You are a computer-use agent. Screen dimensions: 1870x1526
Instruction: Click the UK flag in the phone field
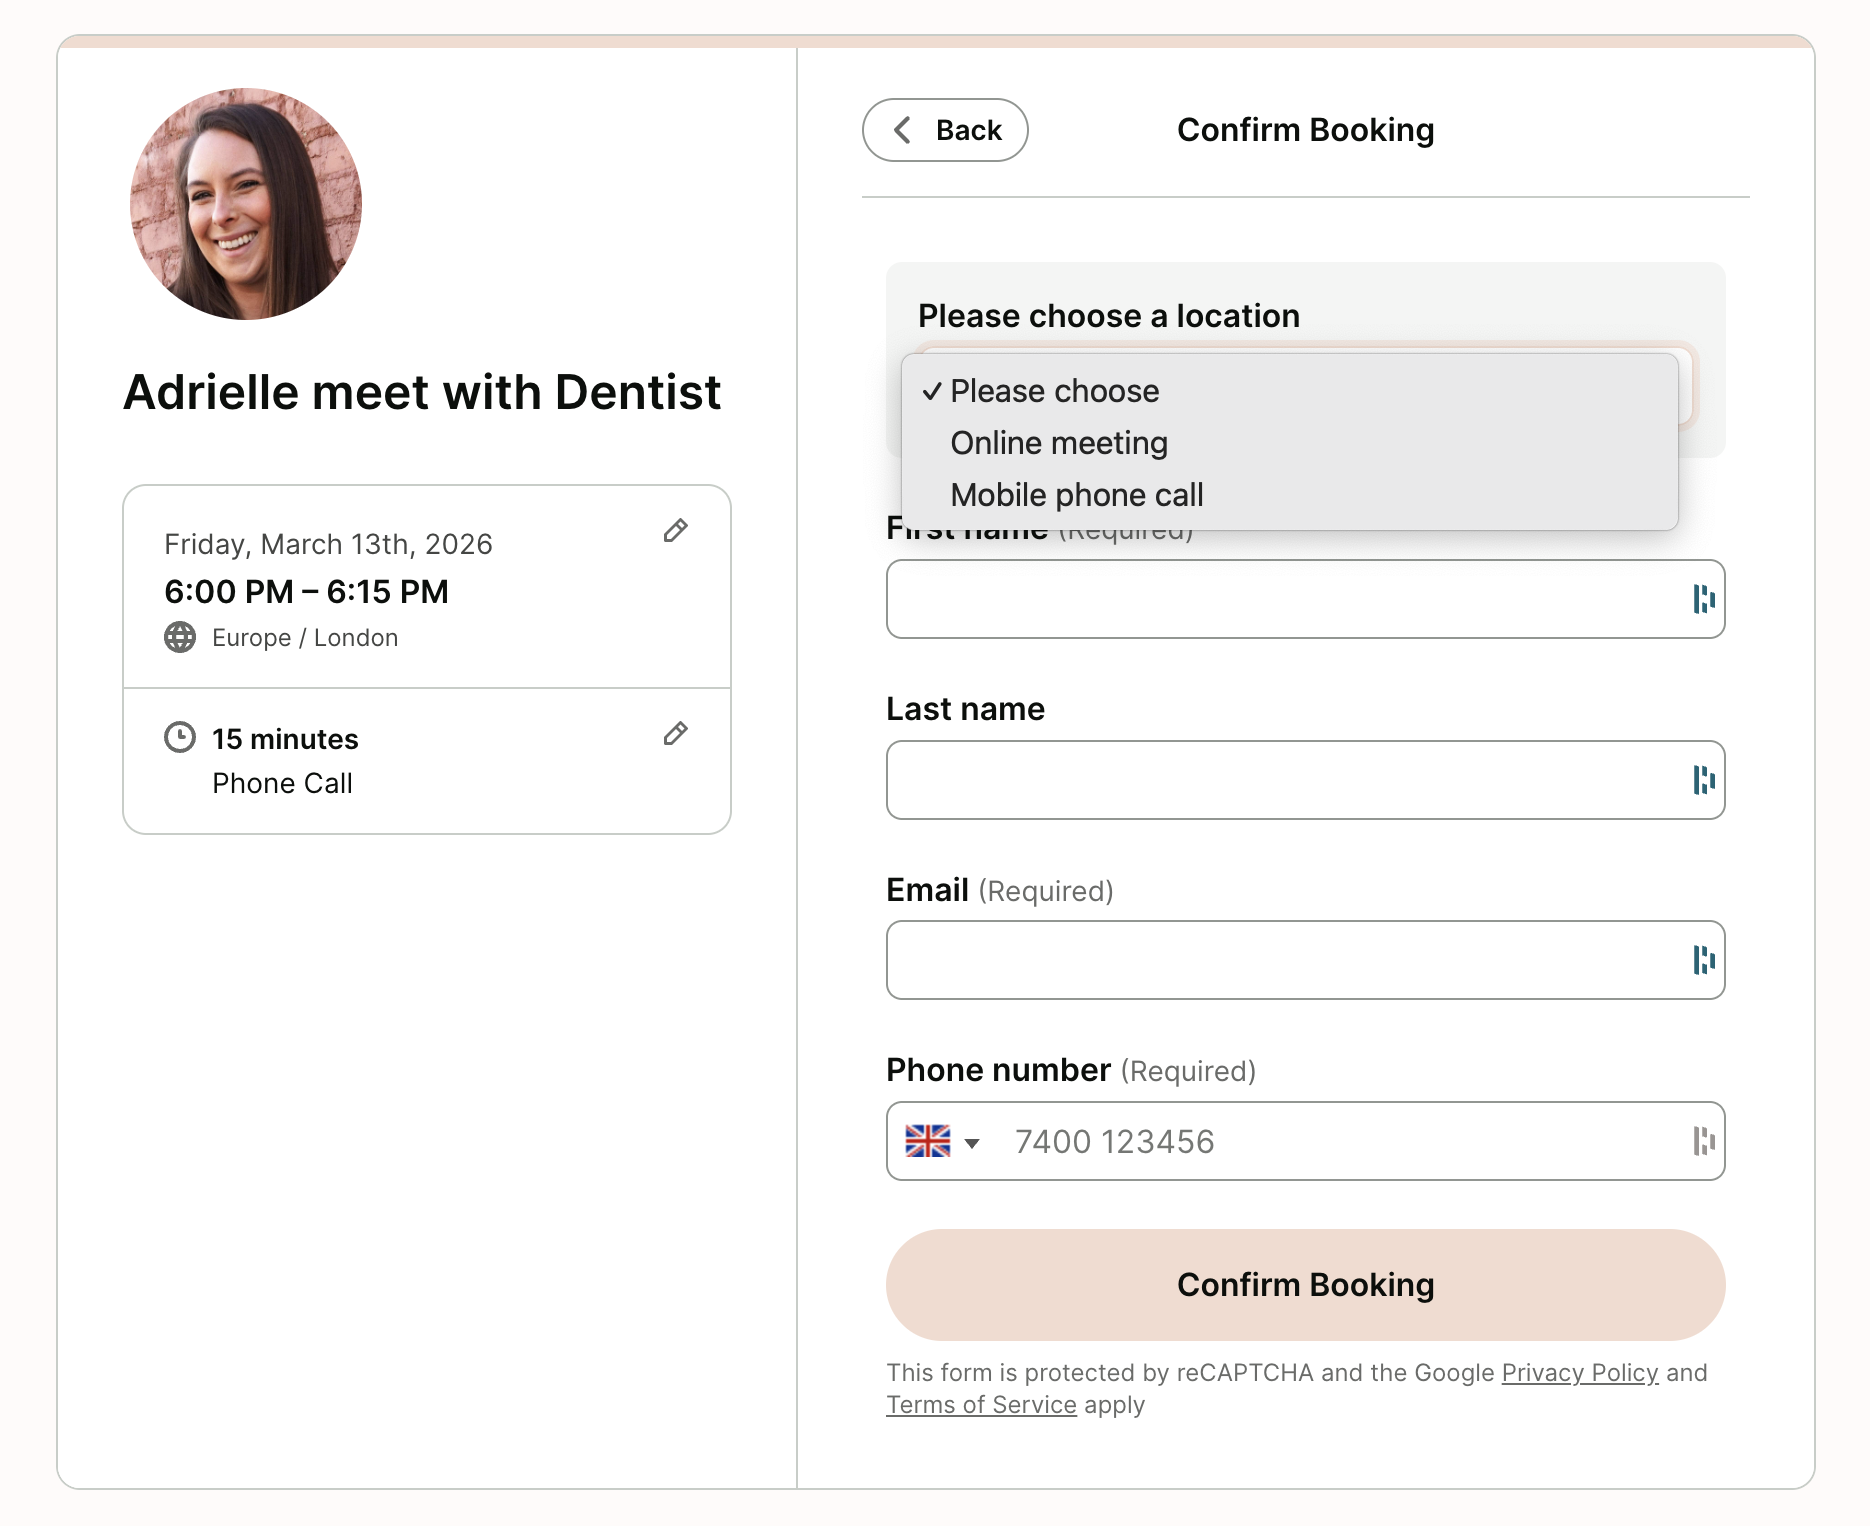(x=928, y=1140)
